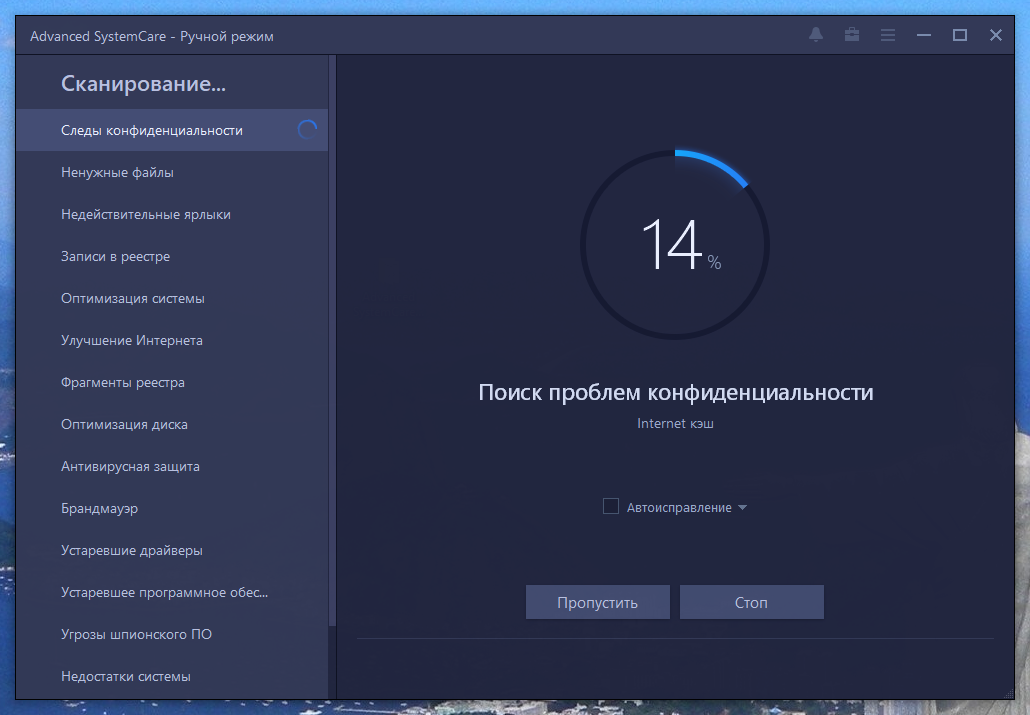The height and width of the screenshot is (715, 1030).
Task: Open the hamburger options menu
Action: click(x=887, y=35)
